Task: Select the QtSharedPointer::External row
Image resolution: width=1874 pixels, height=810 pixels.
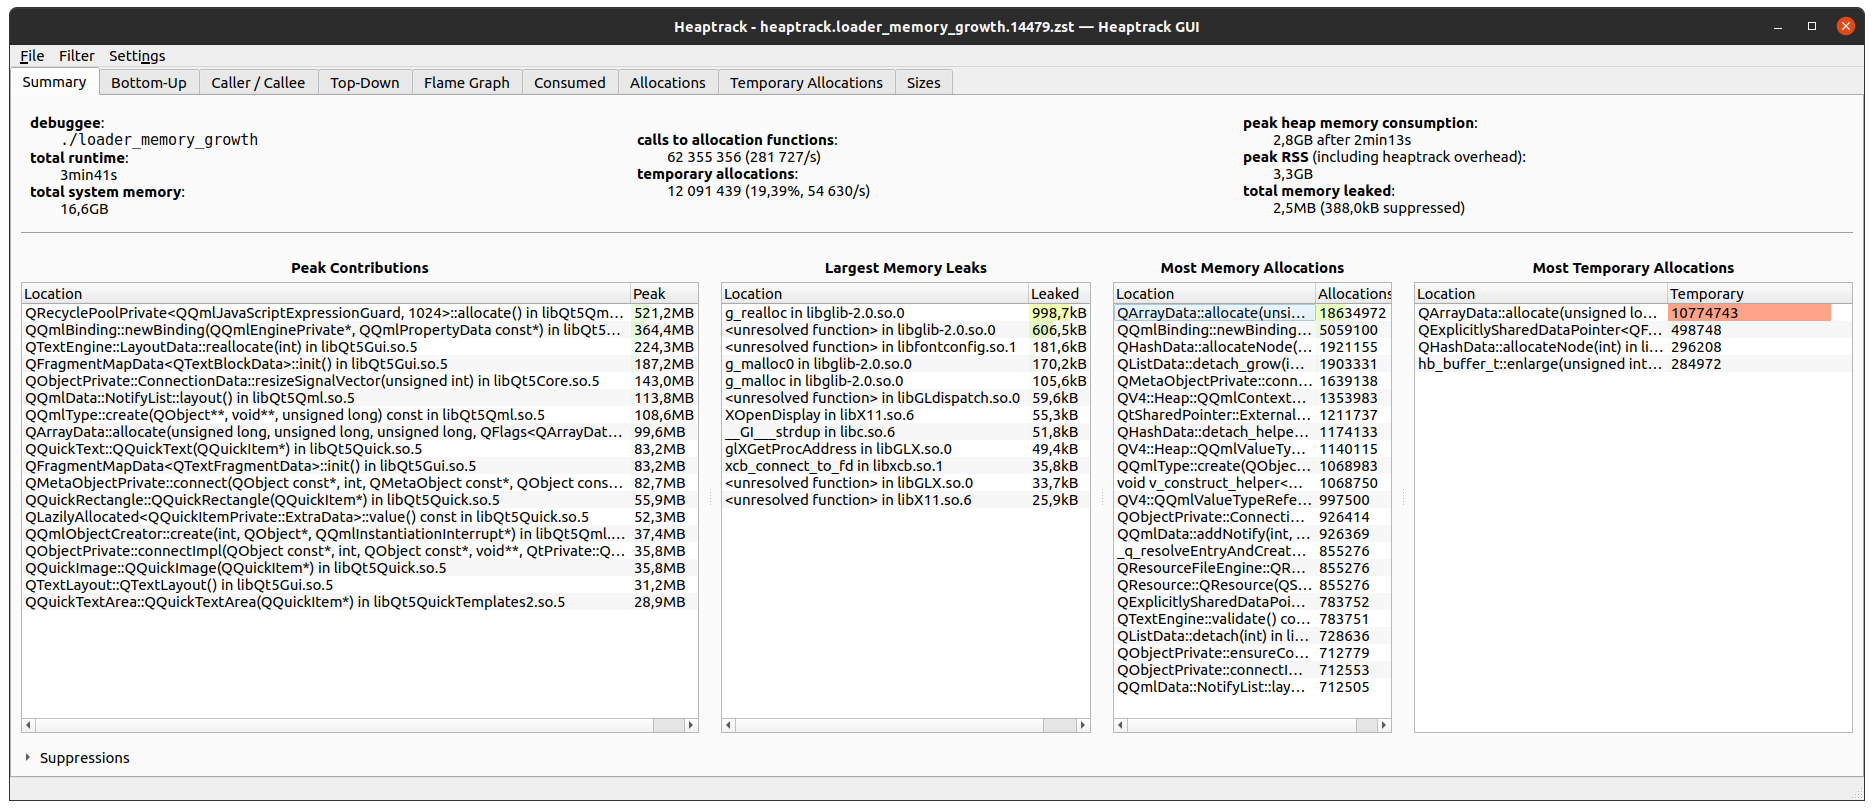Action: [x=1252, y=415]
